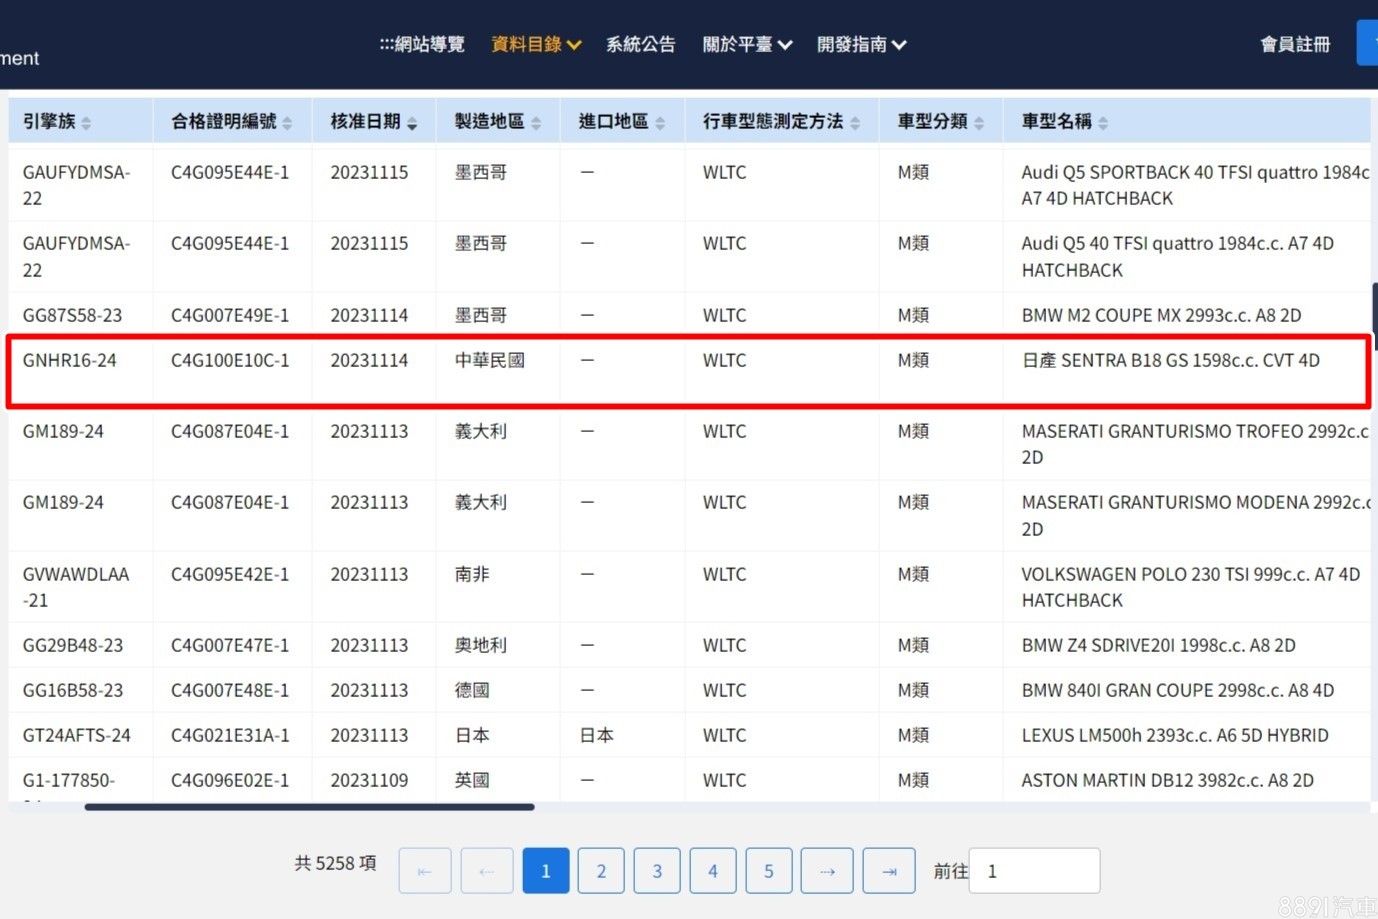Expand the 開發指南 dropdown menu
Screen dimensions: 1378x919
[861, 44]
